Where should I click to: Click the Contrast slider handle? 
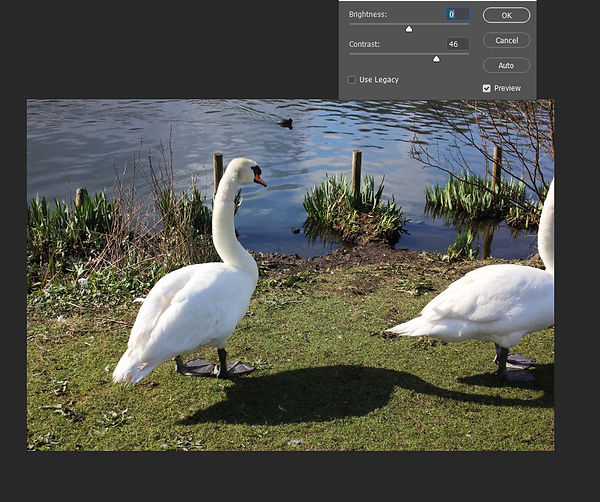(x=436, y=59)
